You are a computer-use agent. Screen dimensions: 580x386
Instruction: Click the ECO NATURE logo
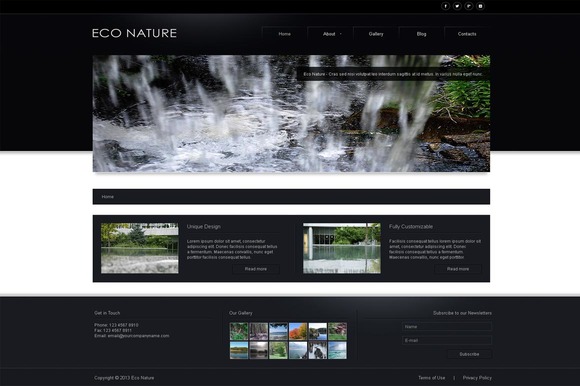(134, 33)
